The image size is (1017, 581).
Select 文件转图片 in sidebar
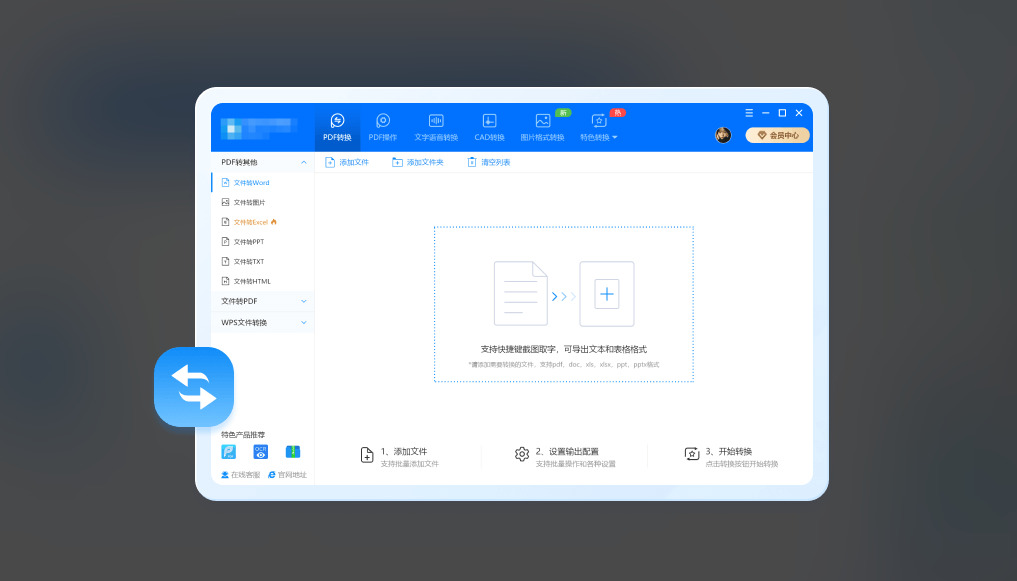click(263, 202)
